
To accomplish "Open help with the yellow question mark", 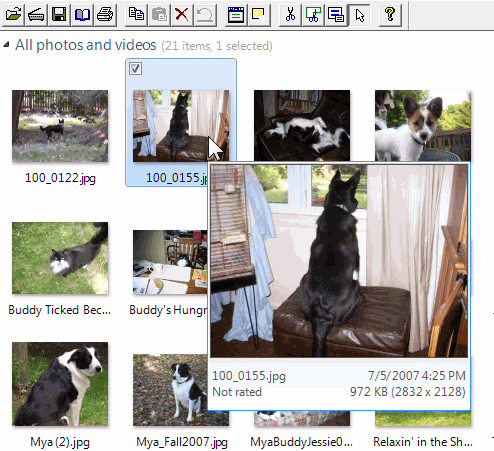I will [x=390, y=15].
